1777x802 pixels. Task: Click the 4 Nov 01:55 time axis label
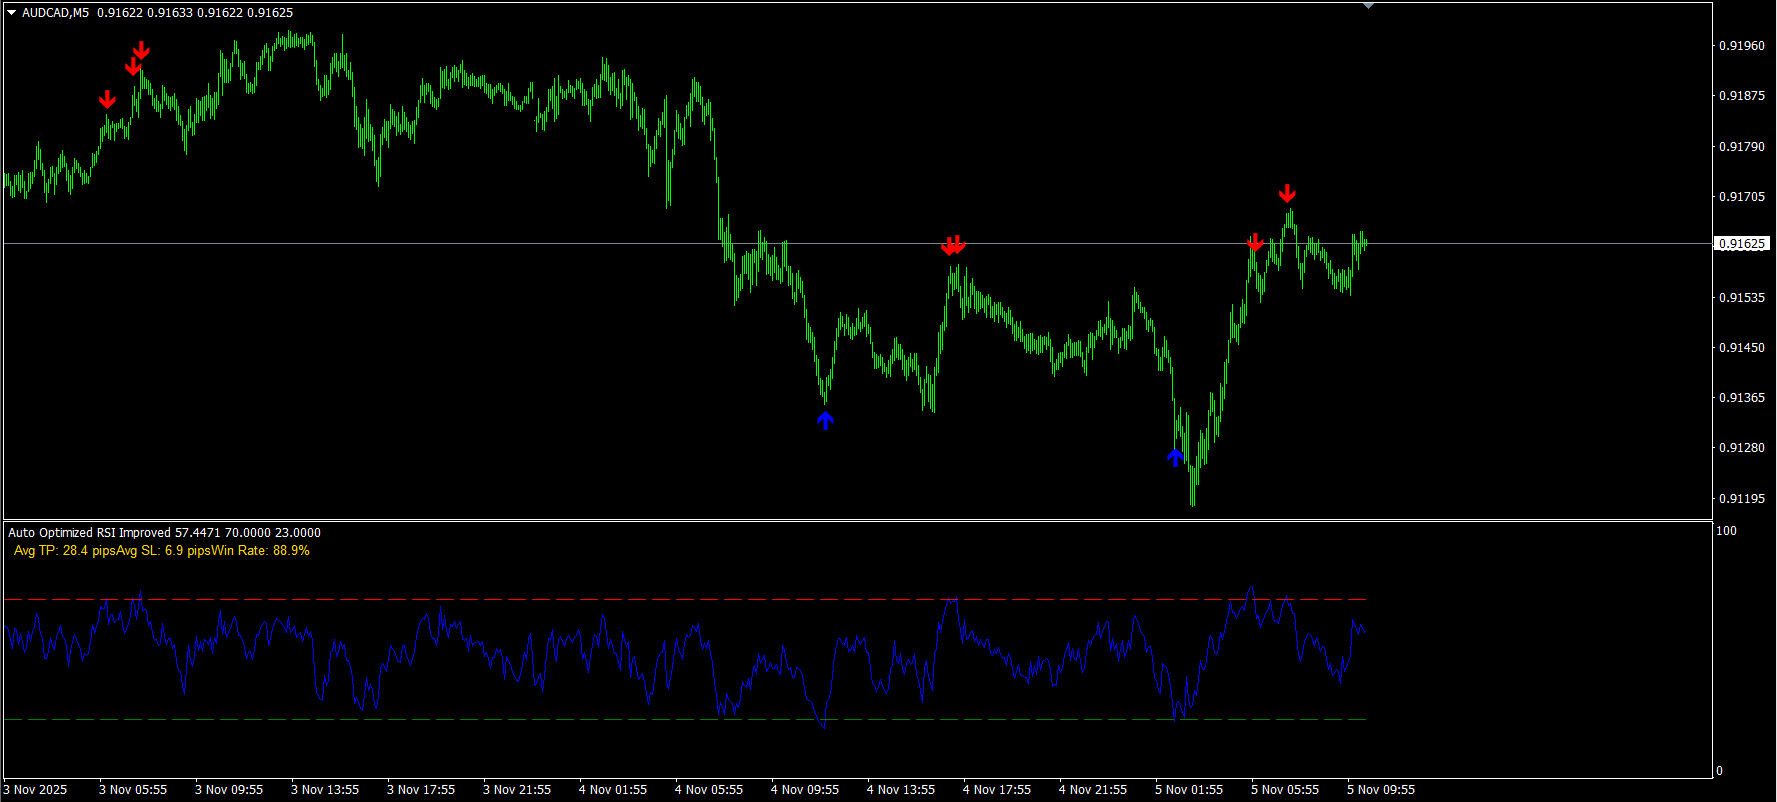point(613,790)
